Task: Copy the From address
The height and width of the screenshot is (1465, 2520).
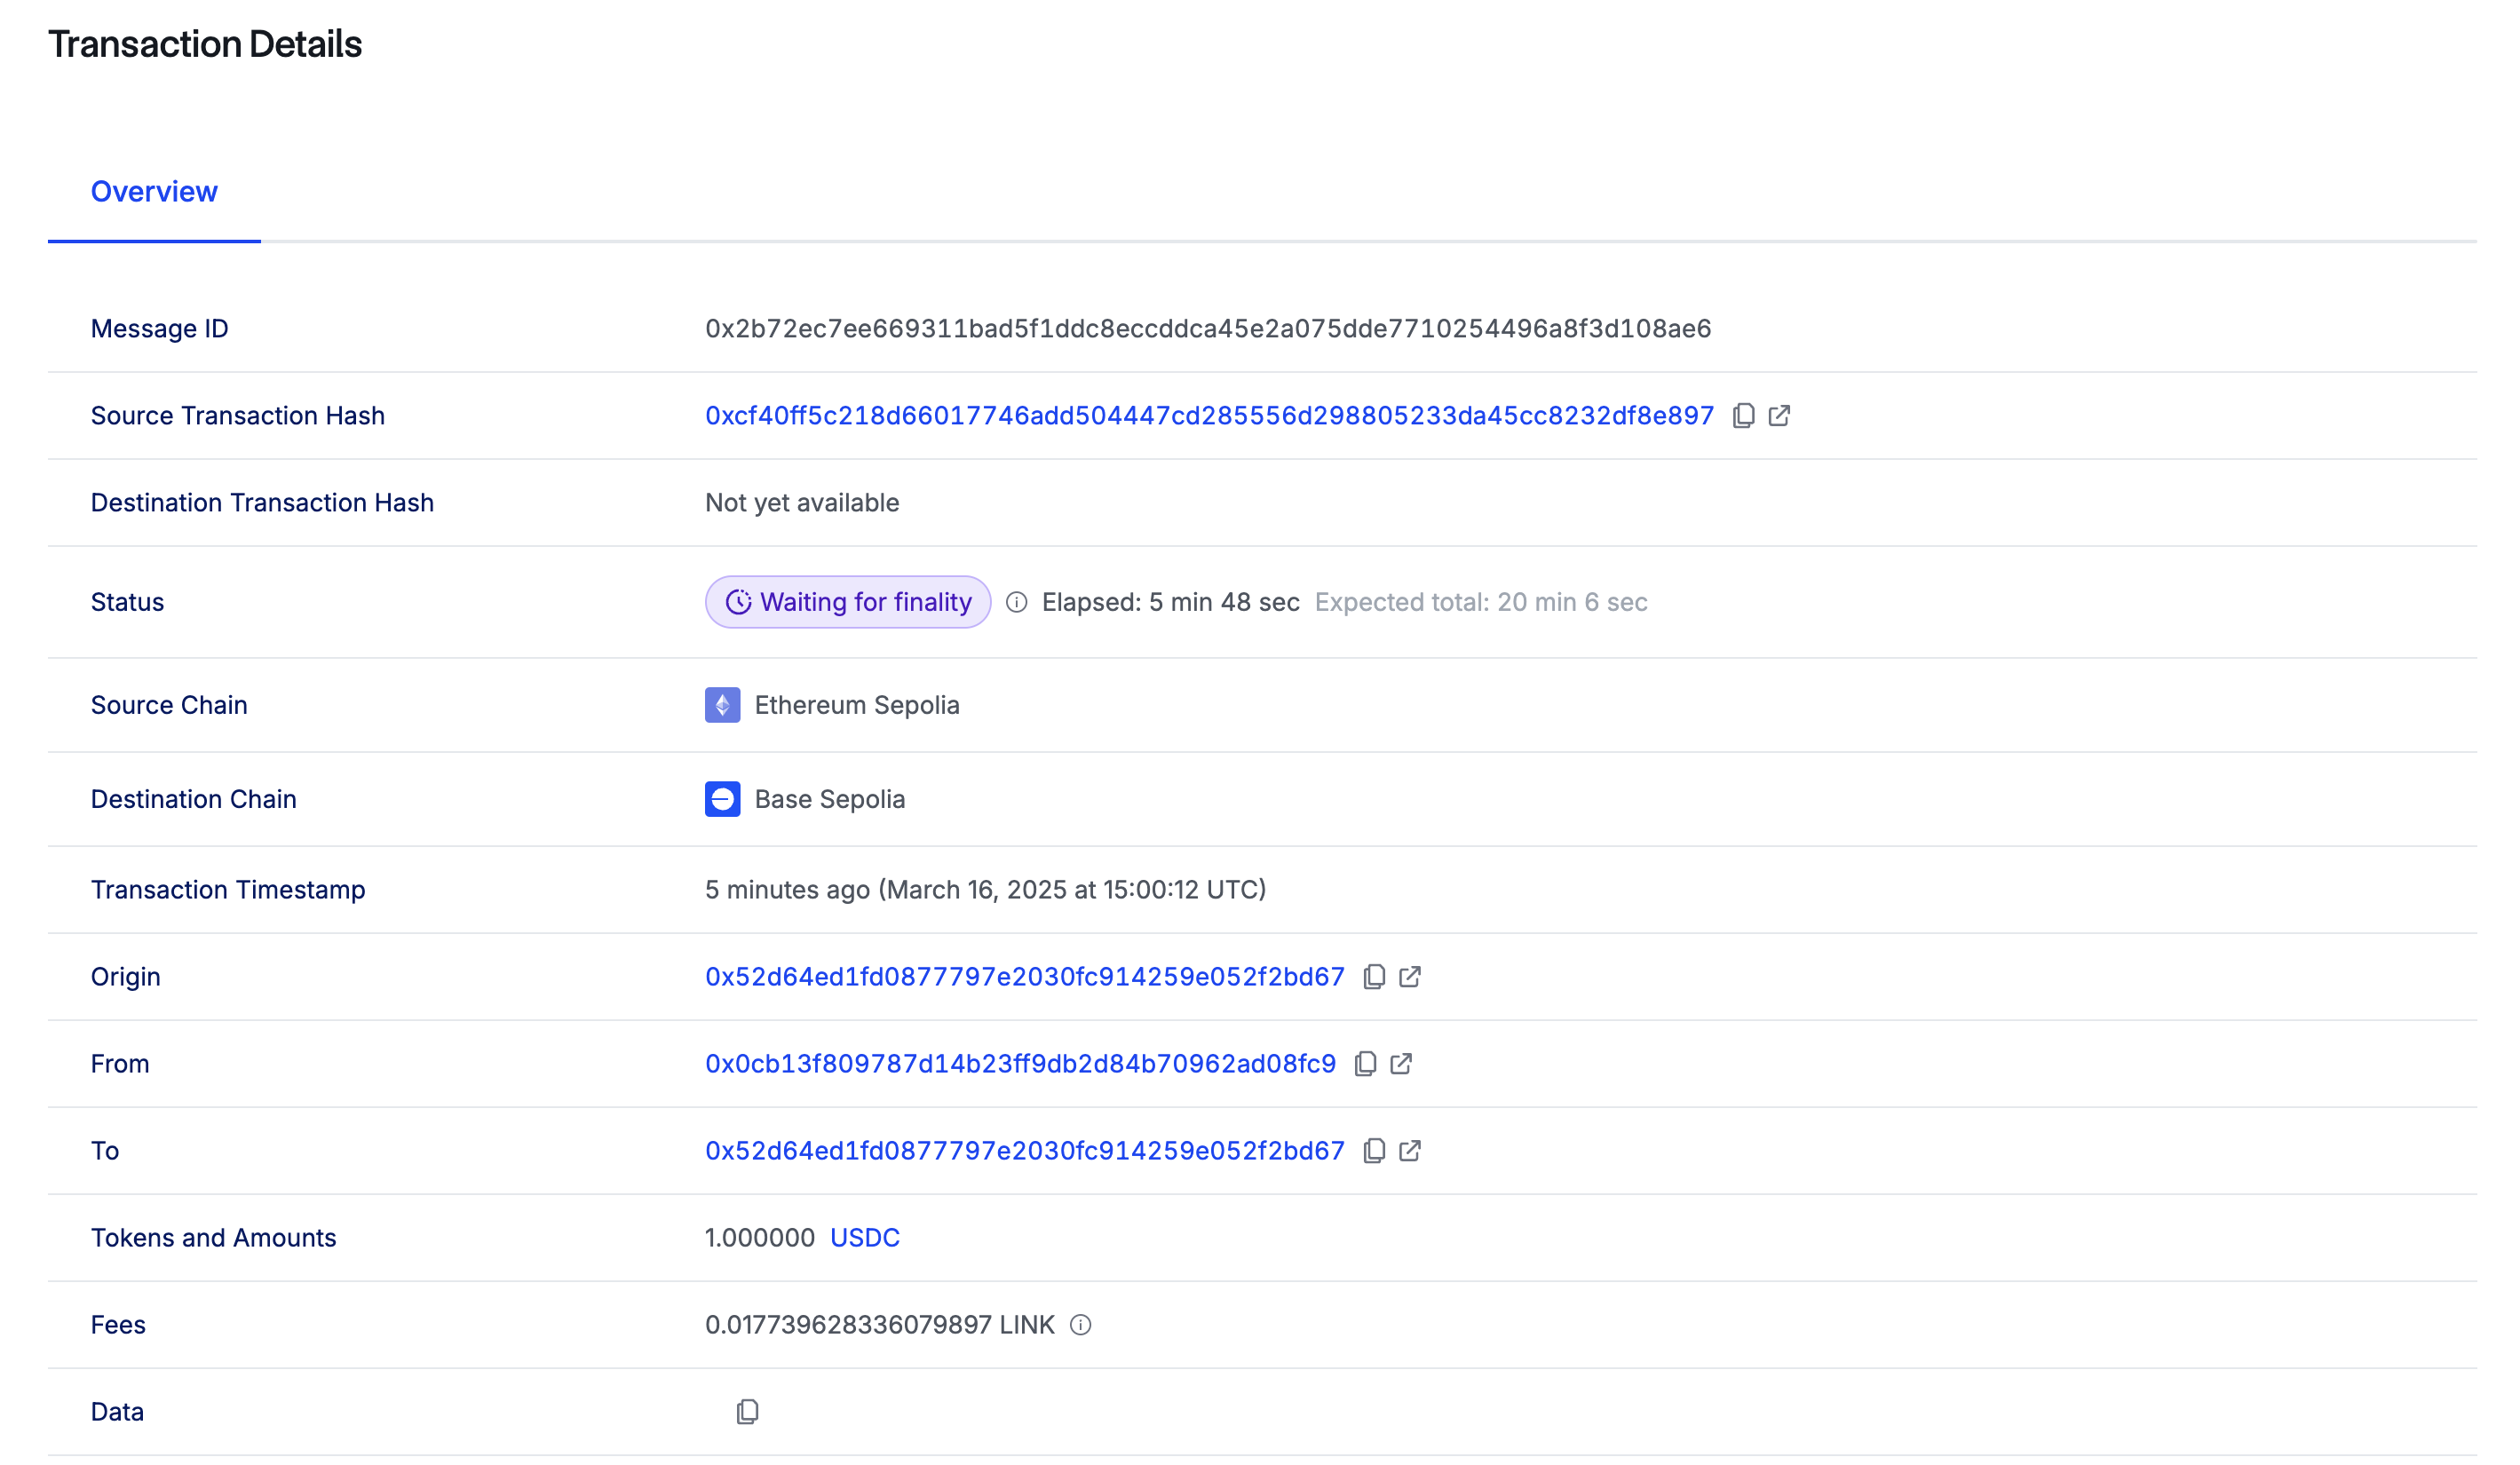Action: pyautogui.click(x=1365, y=1063)
